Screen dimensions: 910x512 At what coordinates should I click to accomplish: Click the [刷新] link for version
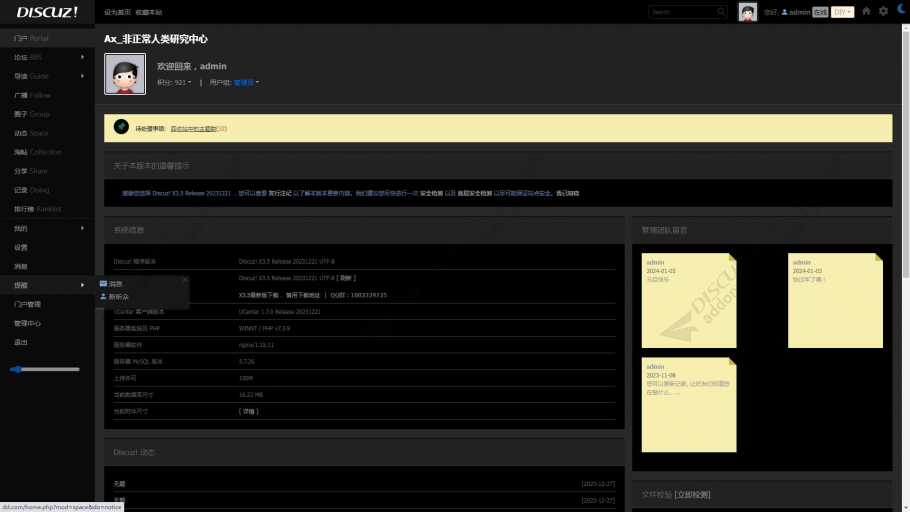pos(346,278)
